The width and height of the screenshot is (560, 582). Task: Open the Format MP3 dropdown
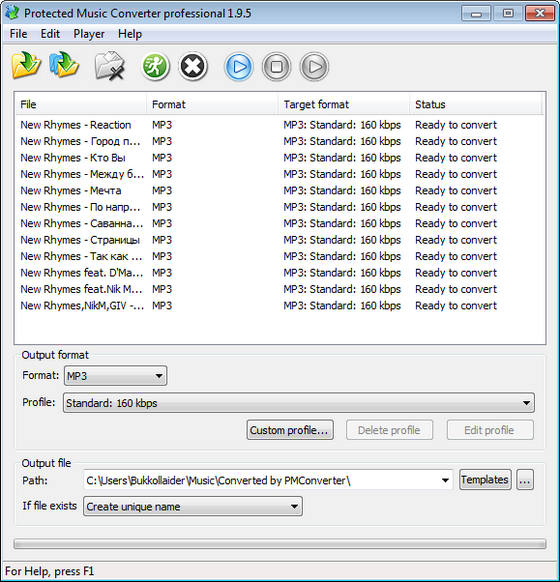point(115,376)
